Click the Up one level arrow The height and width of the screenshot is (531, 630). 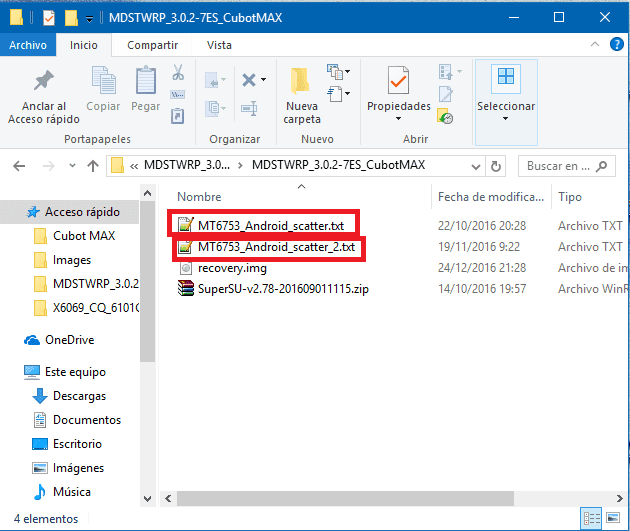[x=93, y=166]
